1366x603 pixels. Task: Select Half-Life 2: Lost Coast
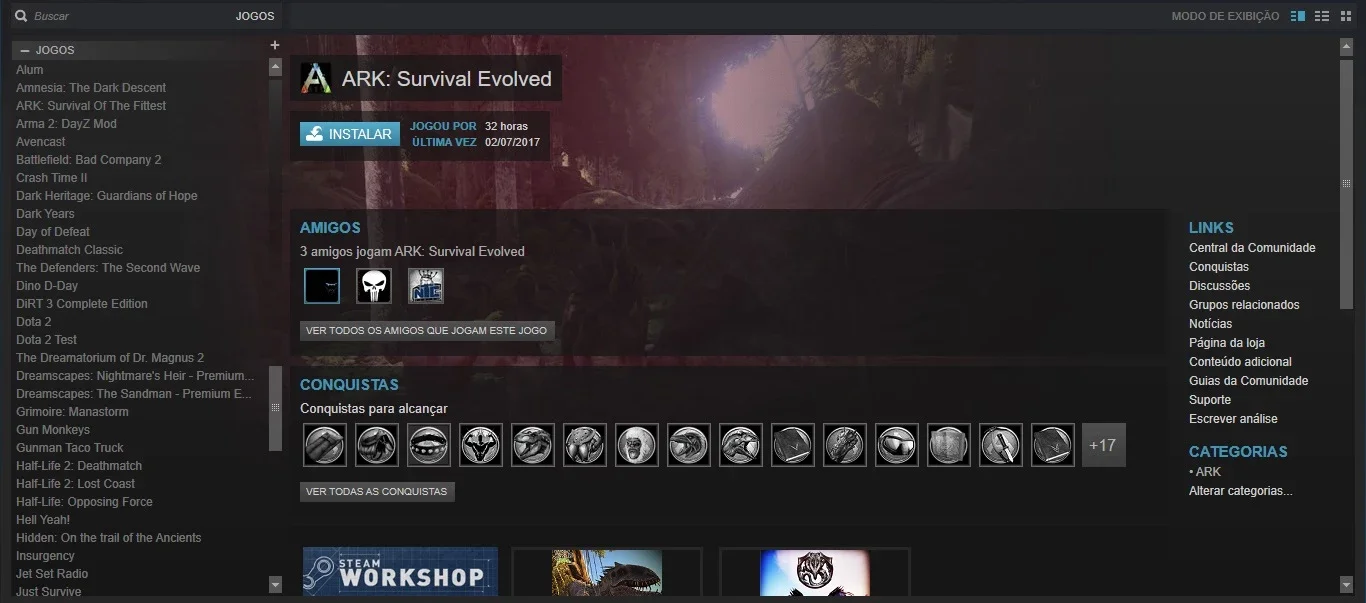click(x=76, y=484)
